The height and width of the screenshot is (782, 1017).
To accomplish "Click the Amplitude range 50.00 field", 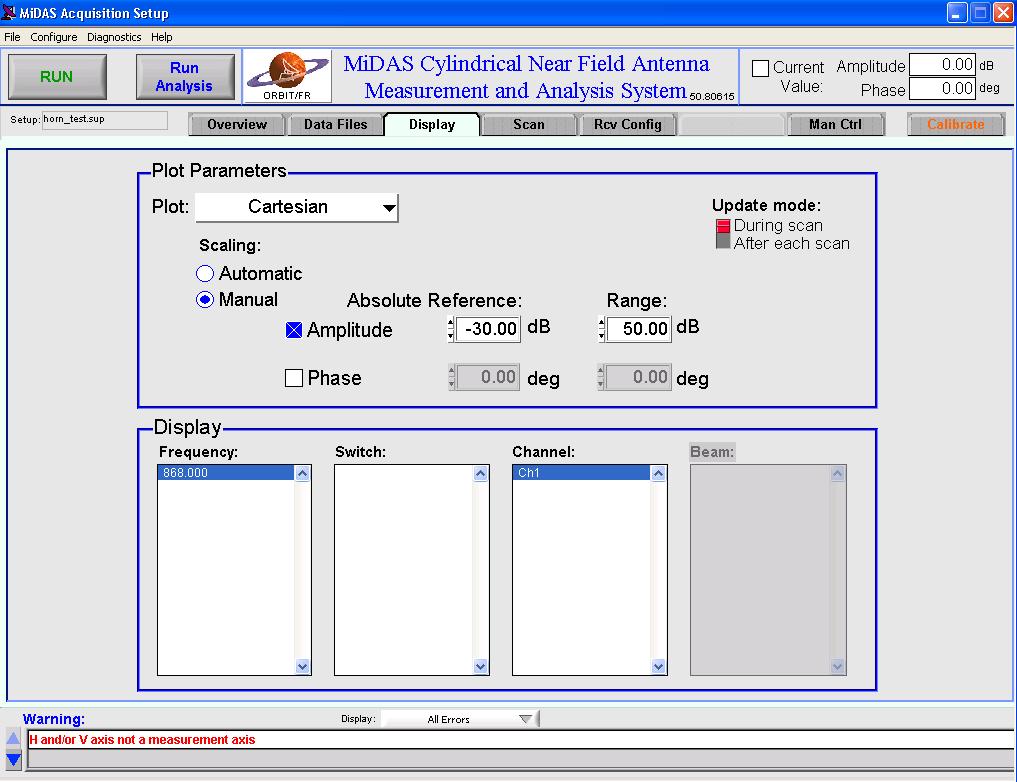I will point(640,329).
